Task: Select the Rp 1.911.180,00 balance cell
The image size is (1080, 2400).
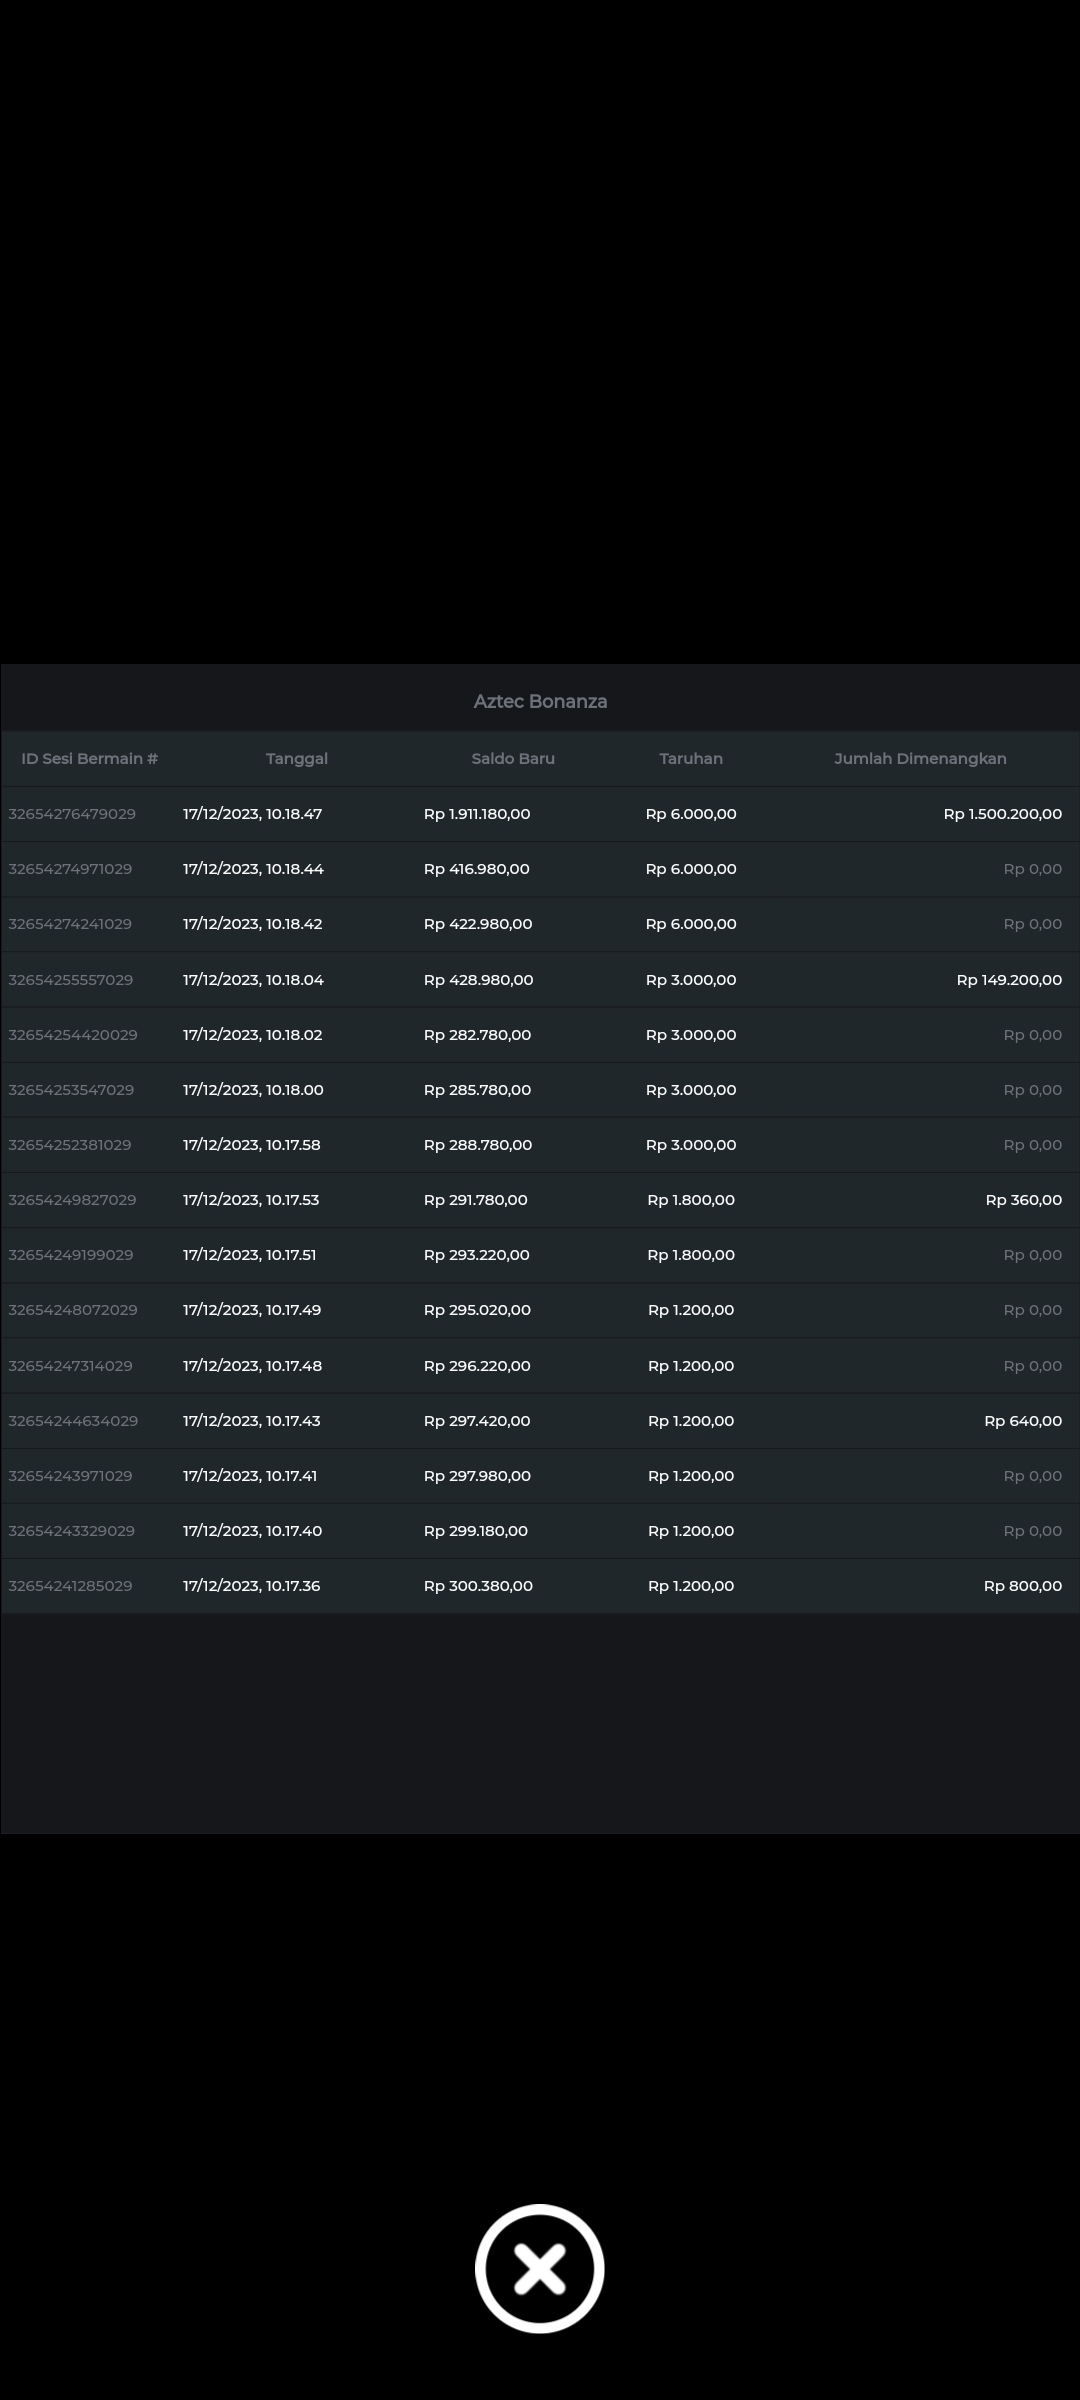Action: pos(477,814)
